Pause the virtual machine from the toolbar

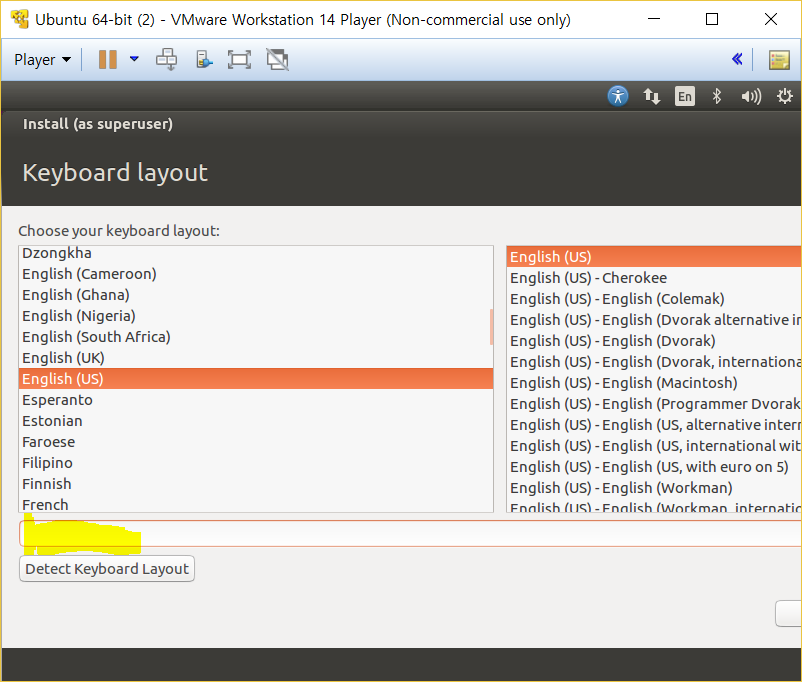pos(108,60)
